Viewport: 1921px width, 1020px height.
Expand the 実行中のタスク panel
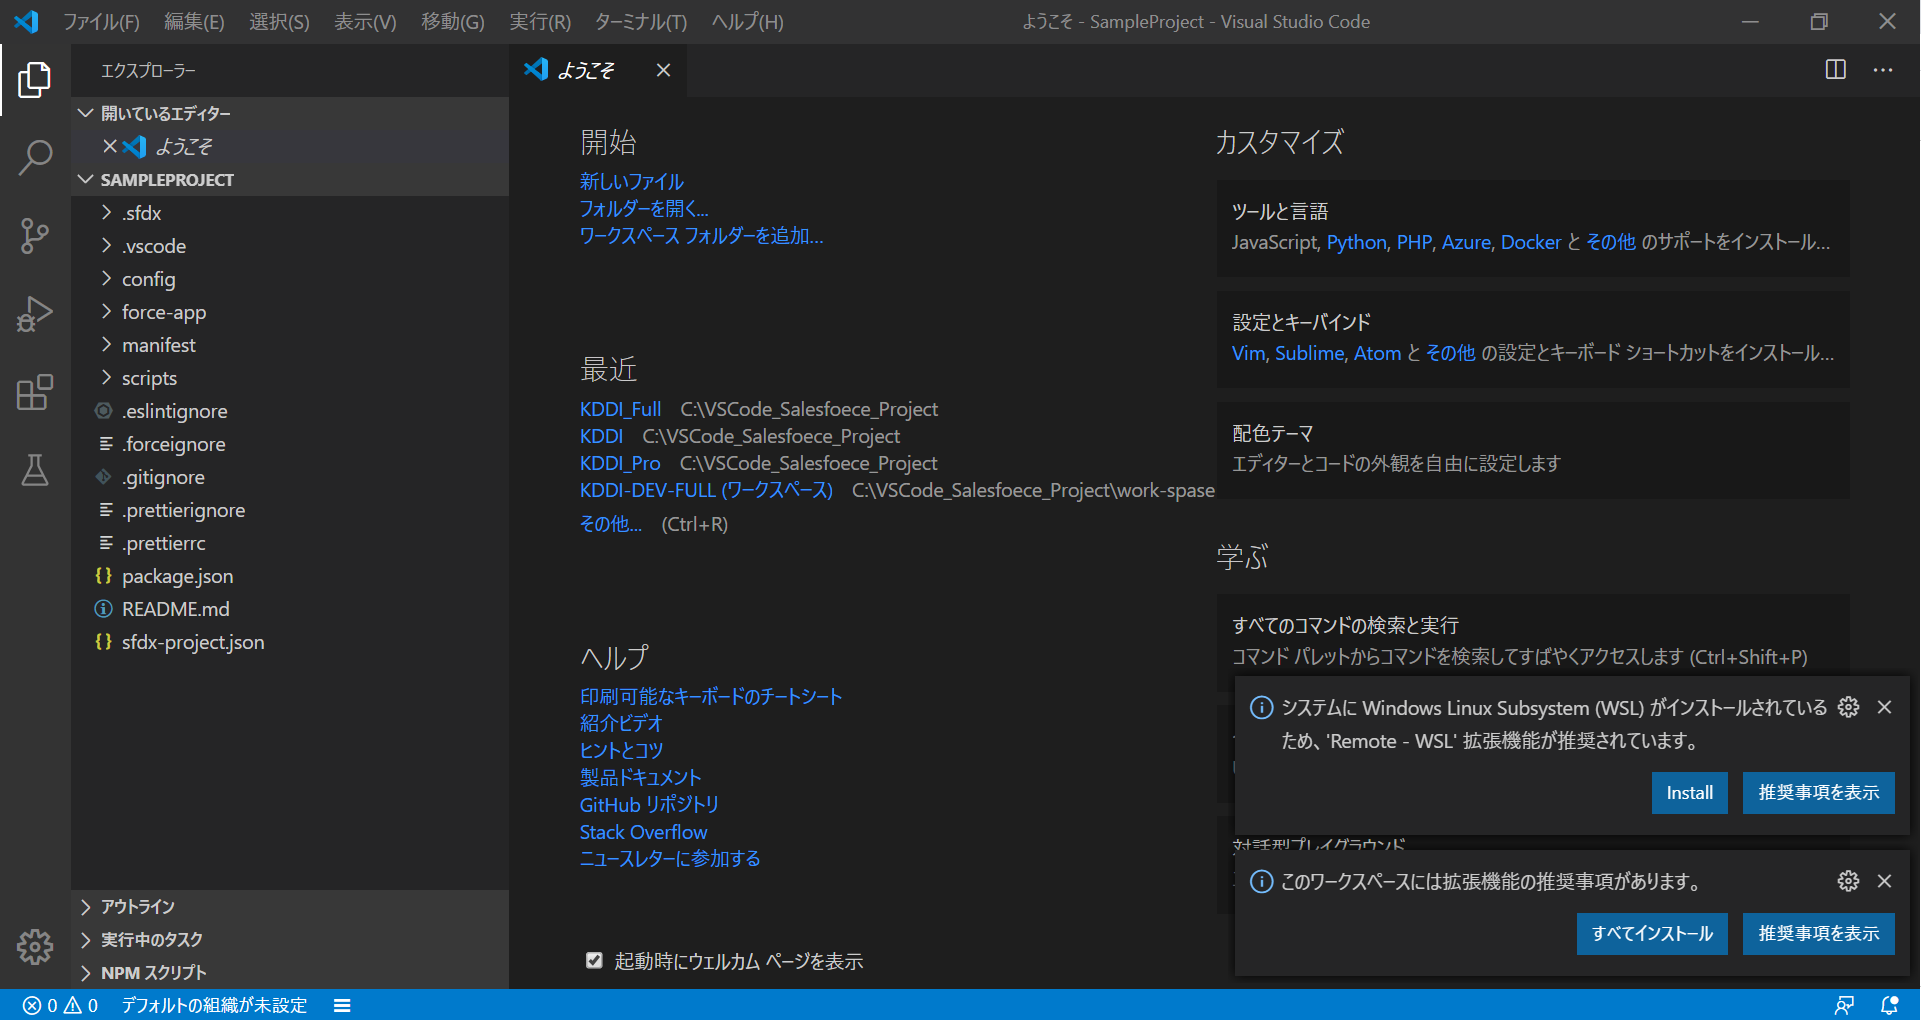[290, 940]
